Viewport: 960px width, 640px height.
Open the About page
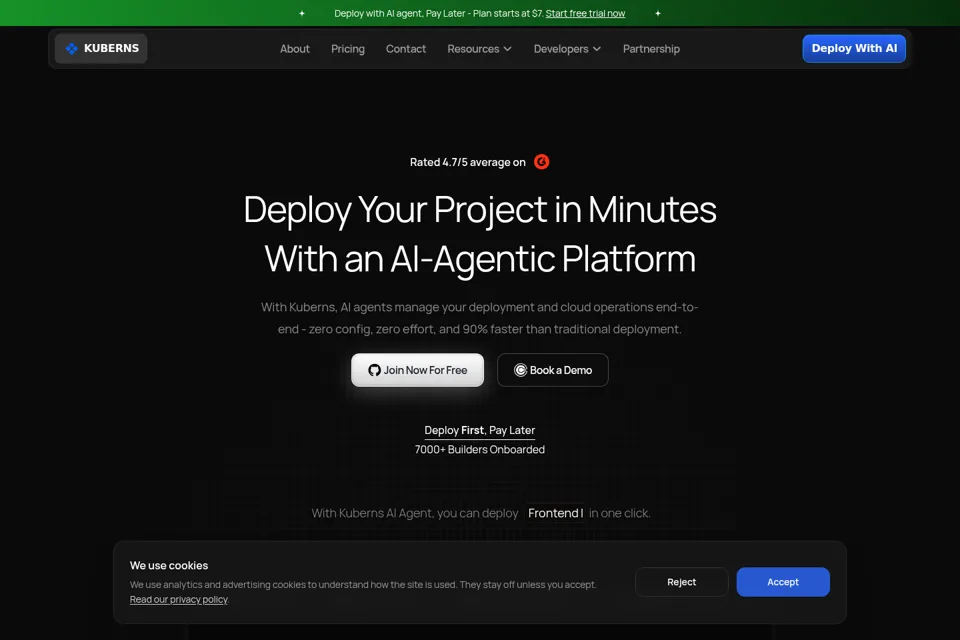(x=294, y=49)
